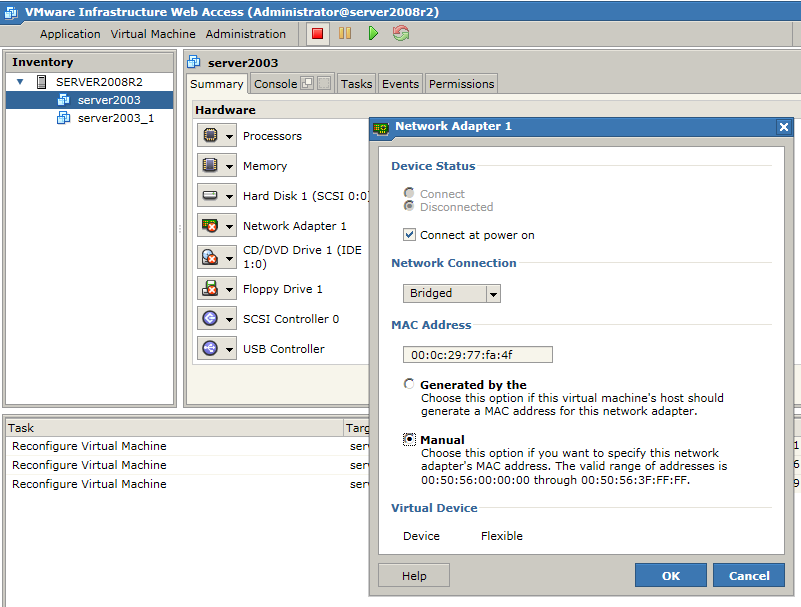The width and height of the screenshot is (801, 607).
Task: Click the MAC address input field
Action: point(477,354)
